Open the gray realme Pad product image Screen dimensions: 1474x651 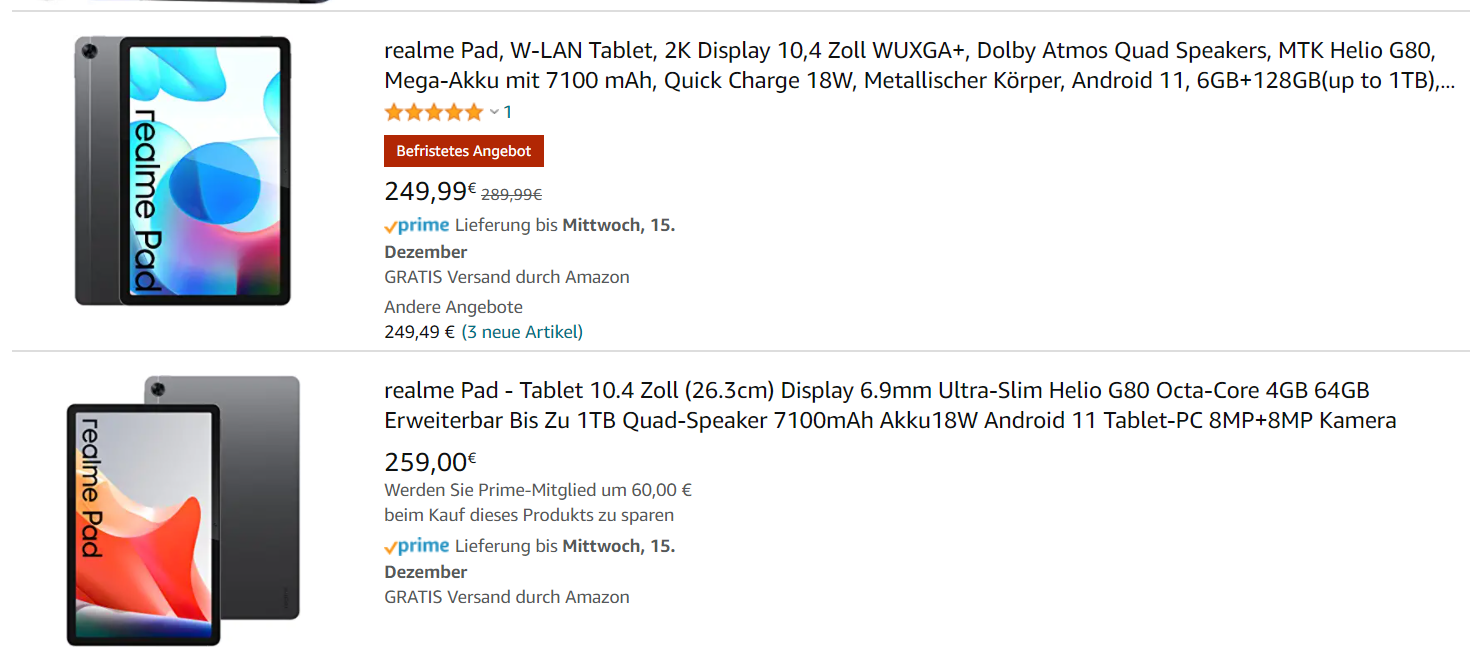click(x=182, y=171)
